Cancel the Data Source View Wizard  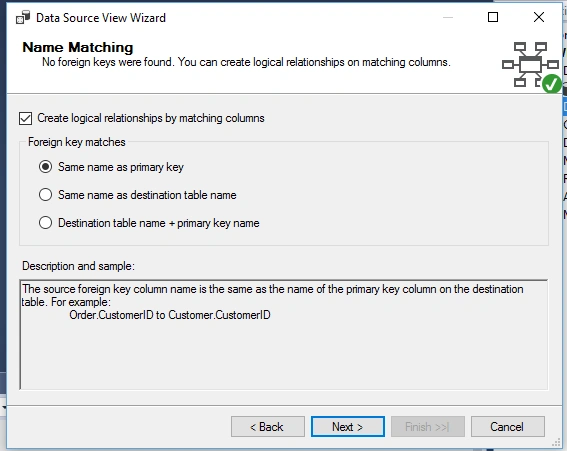click(507, 427)
